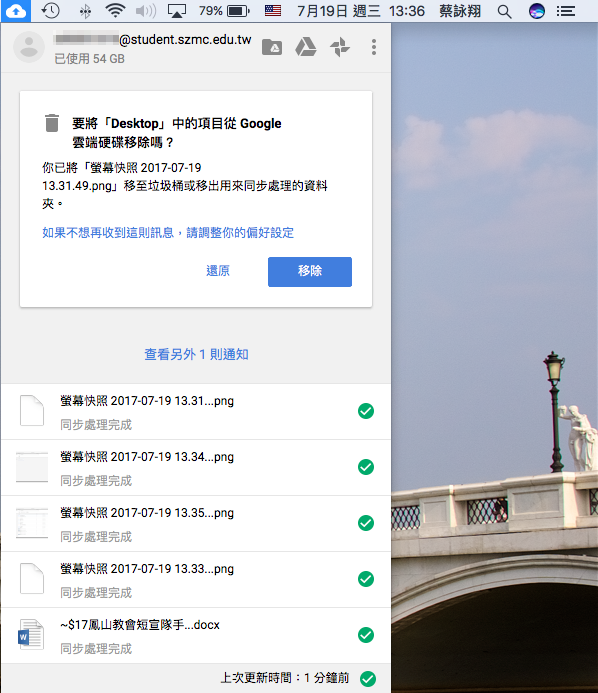
Task: Select file 螢幕快照 2017-07-19 13.31...png
Action: (x=196, y=411)
